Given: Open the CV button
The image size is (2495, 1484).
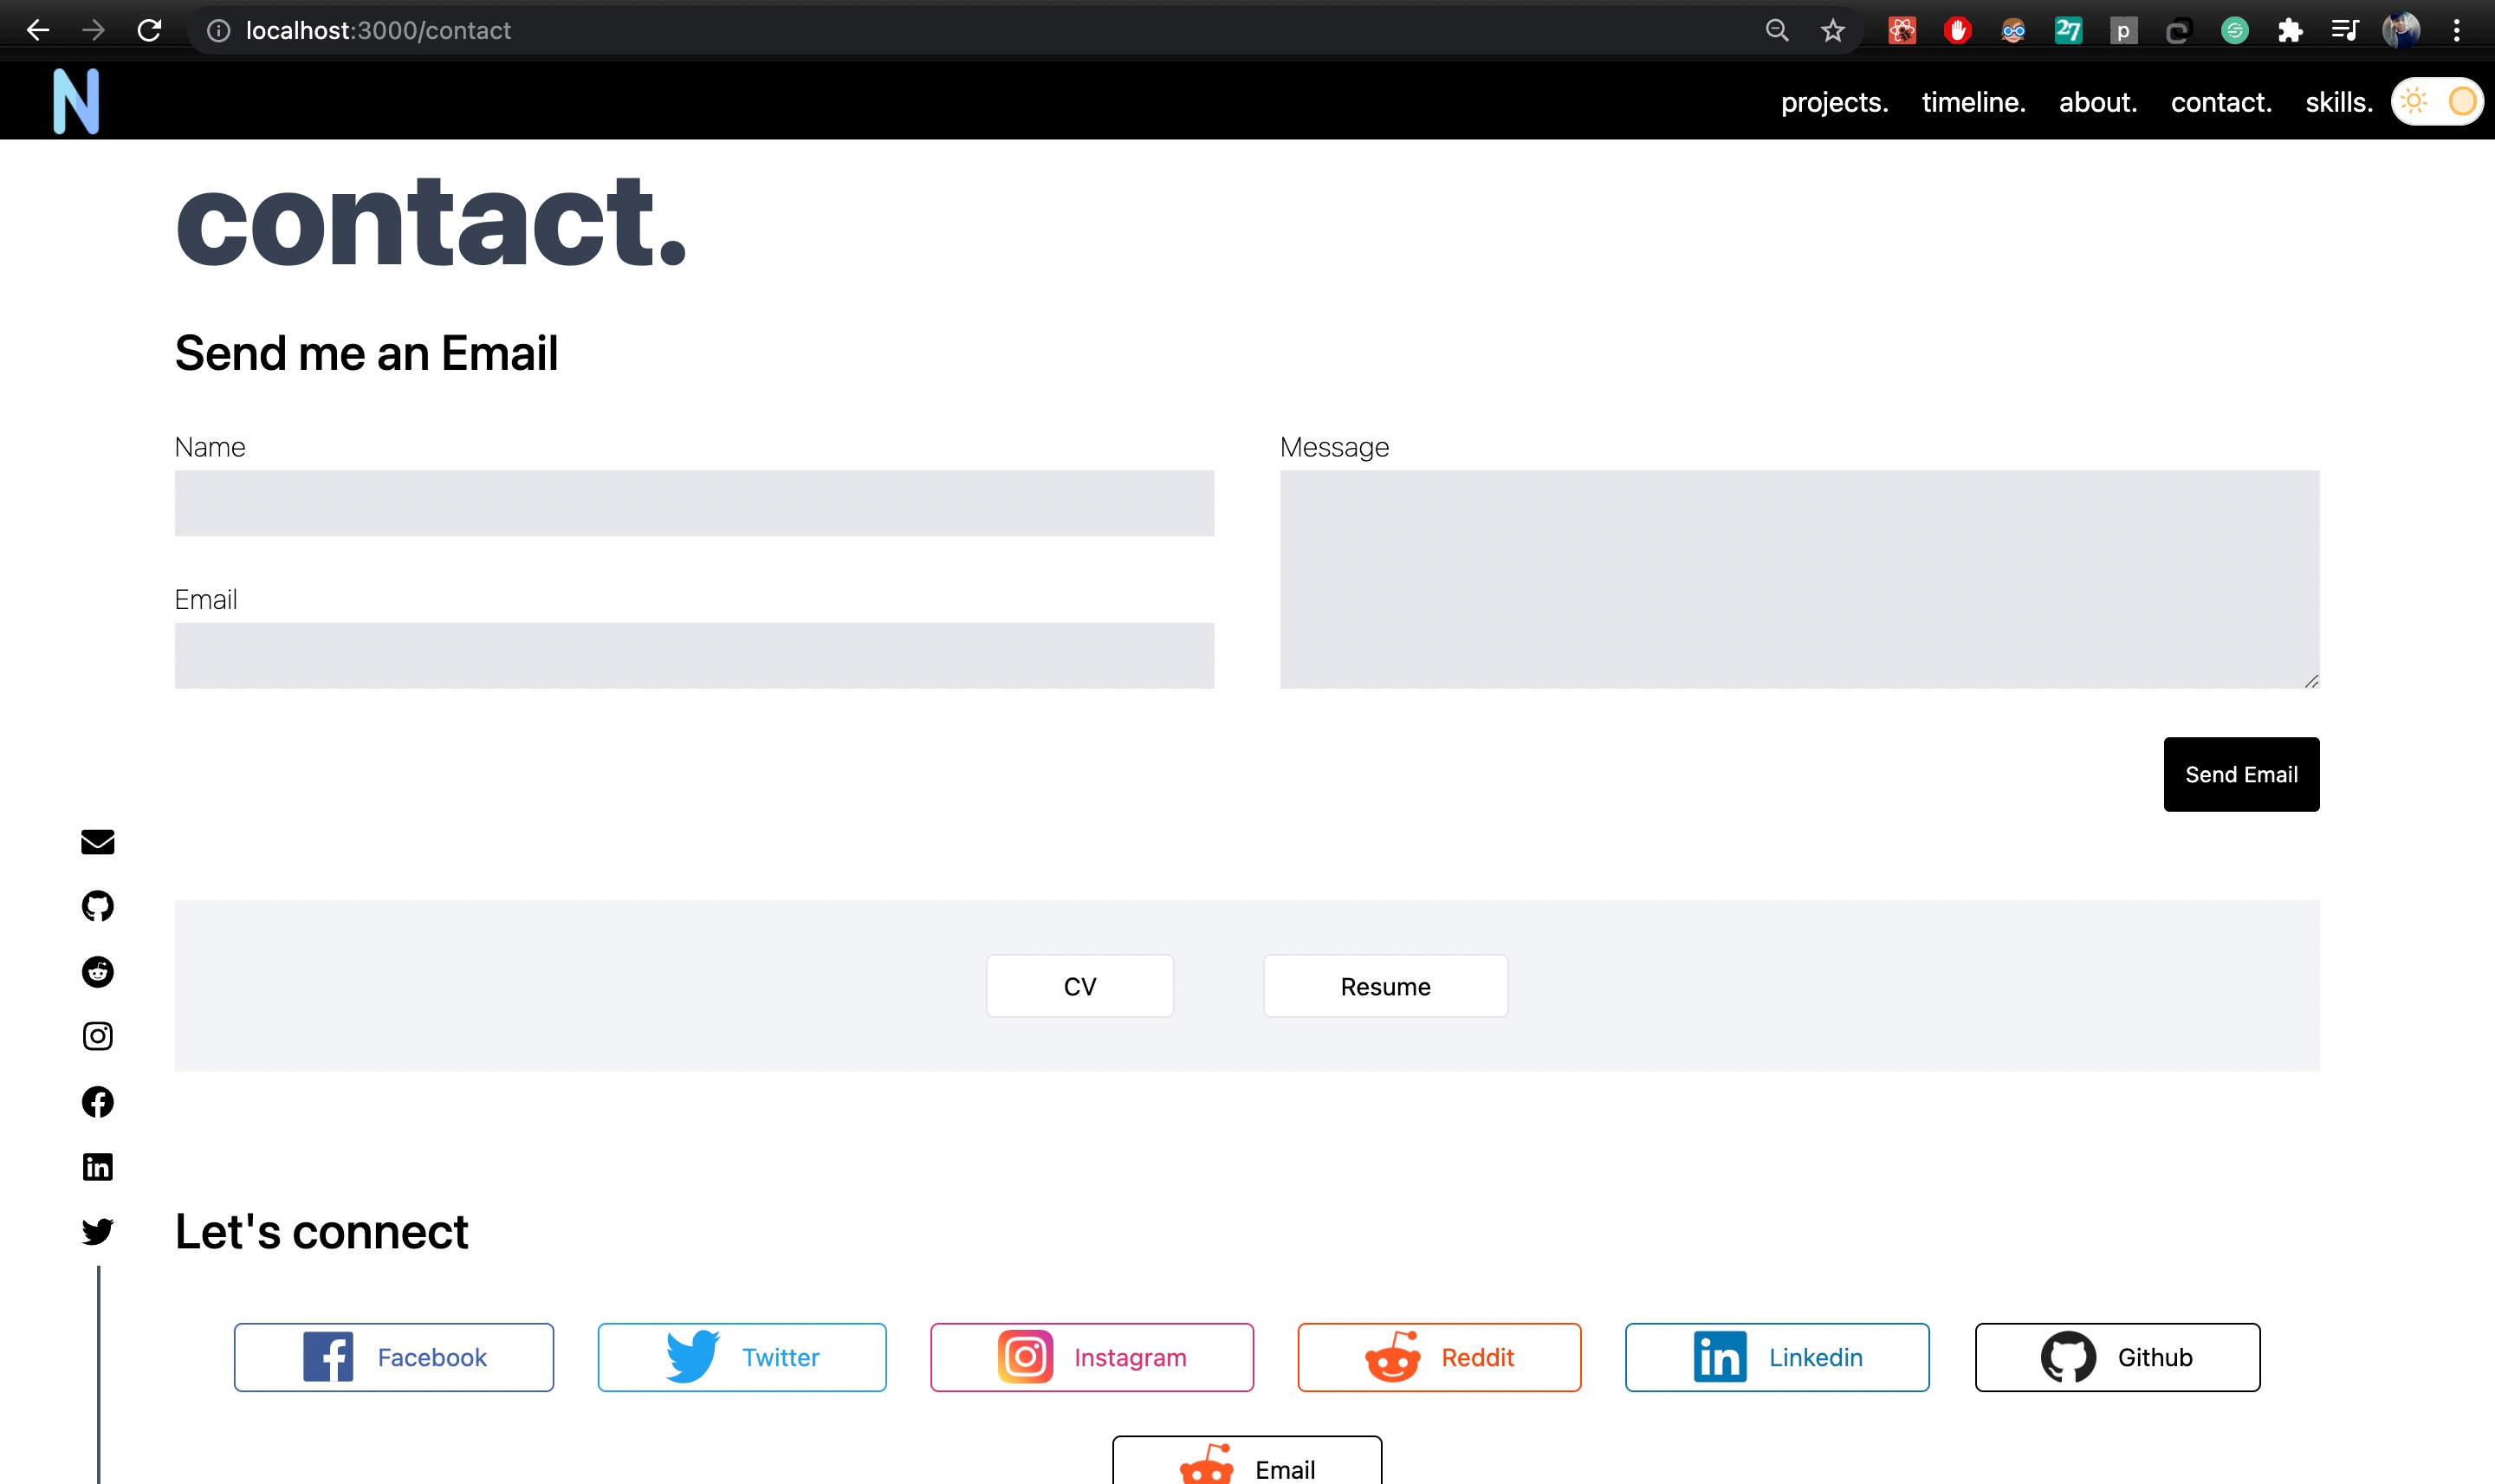Looking at the screenshot, I should coord(1080,986).
